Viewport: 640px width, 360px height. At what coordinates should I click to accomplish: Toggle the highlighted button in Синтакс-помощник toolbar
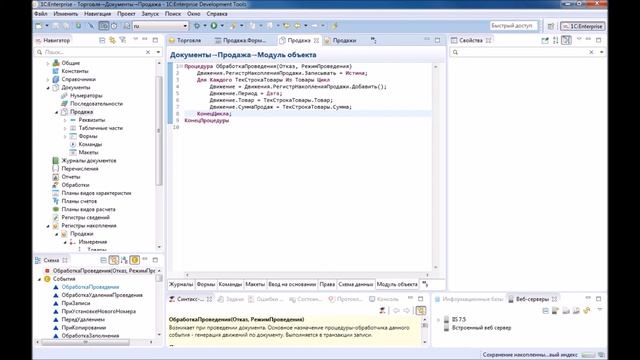[x=420, y=311]
